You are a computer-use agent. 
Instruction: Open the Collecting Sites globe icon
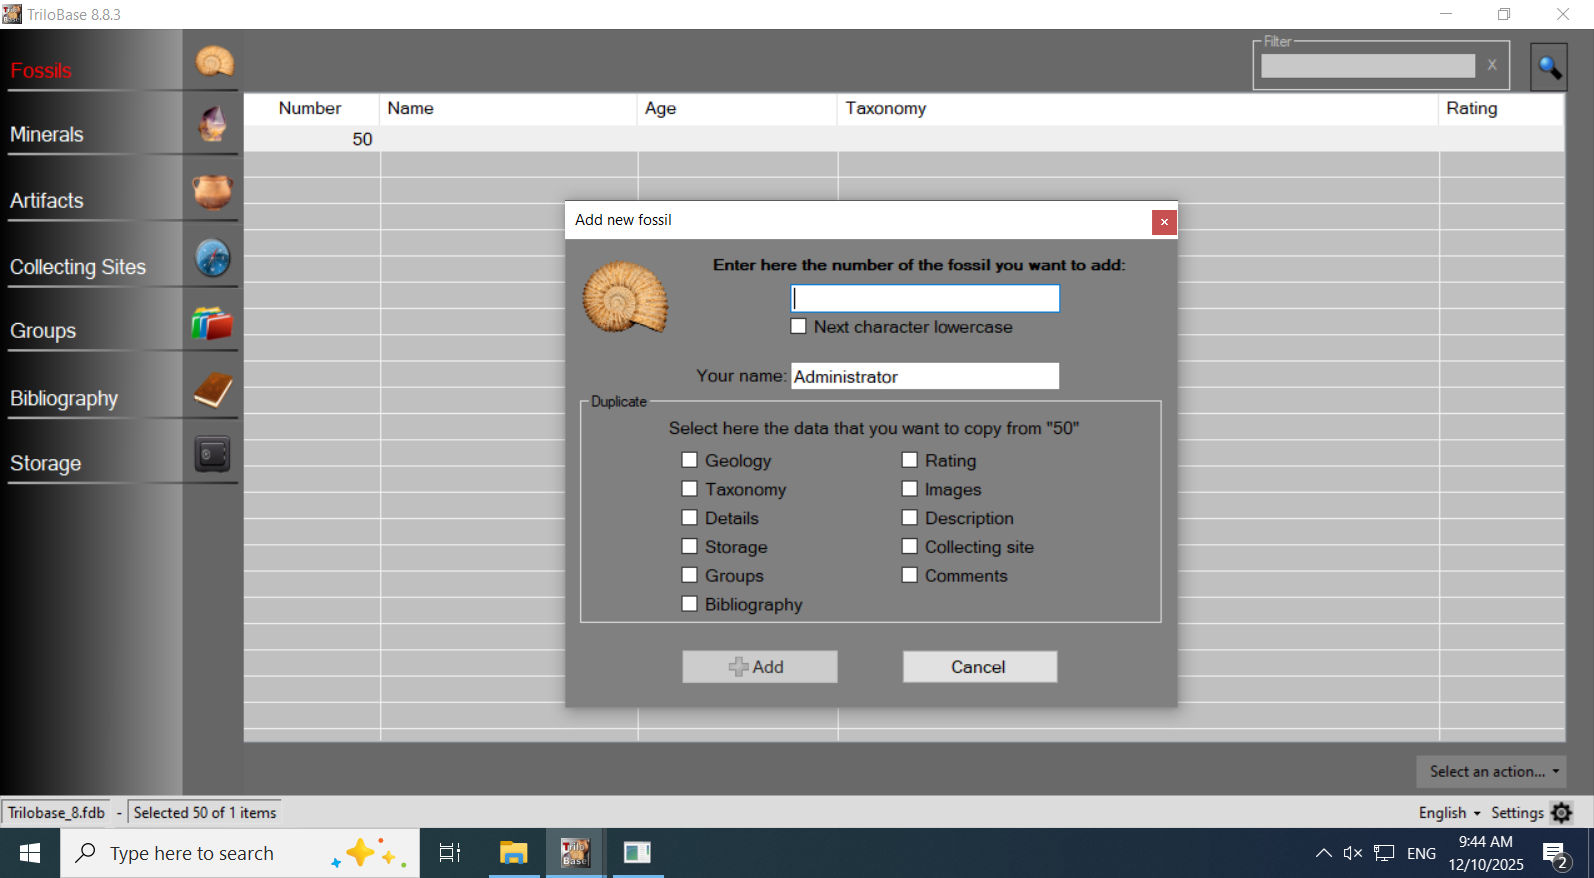point(213,258)
